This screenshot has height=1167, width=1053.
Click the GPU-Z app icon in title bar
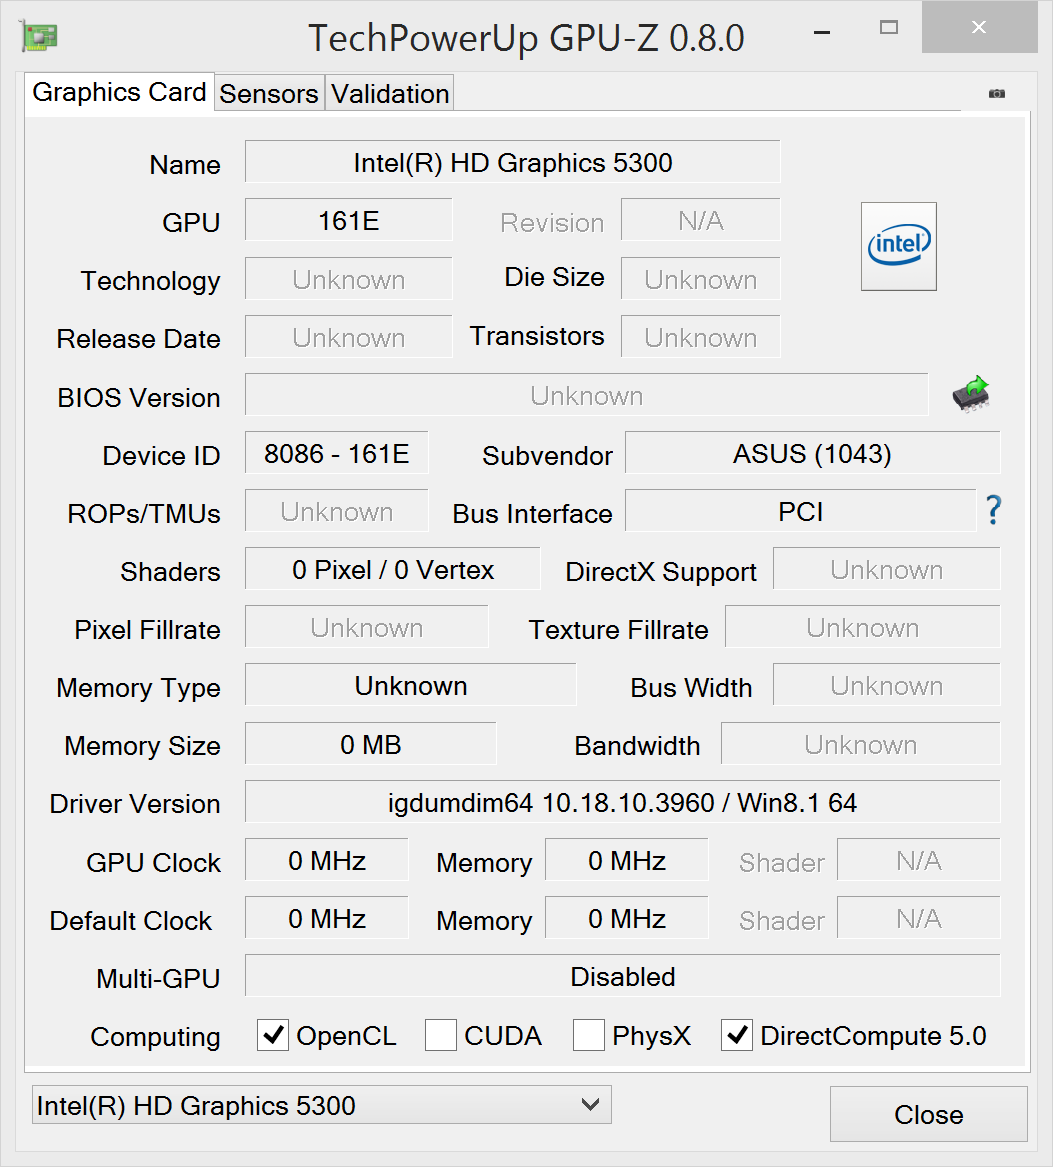coord(40,36)
